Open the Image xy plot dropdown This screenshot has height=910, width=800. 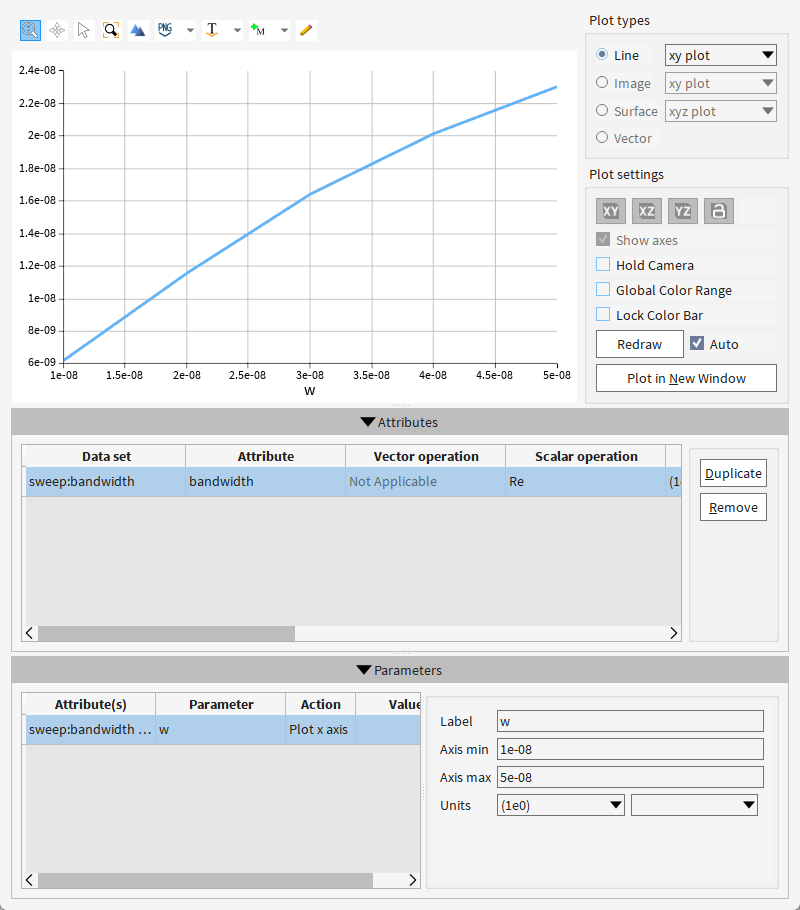(x=720, y=83)
